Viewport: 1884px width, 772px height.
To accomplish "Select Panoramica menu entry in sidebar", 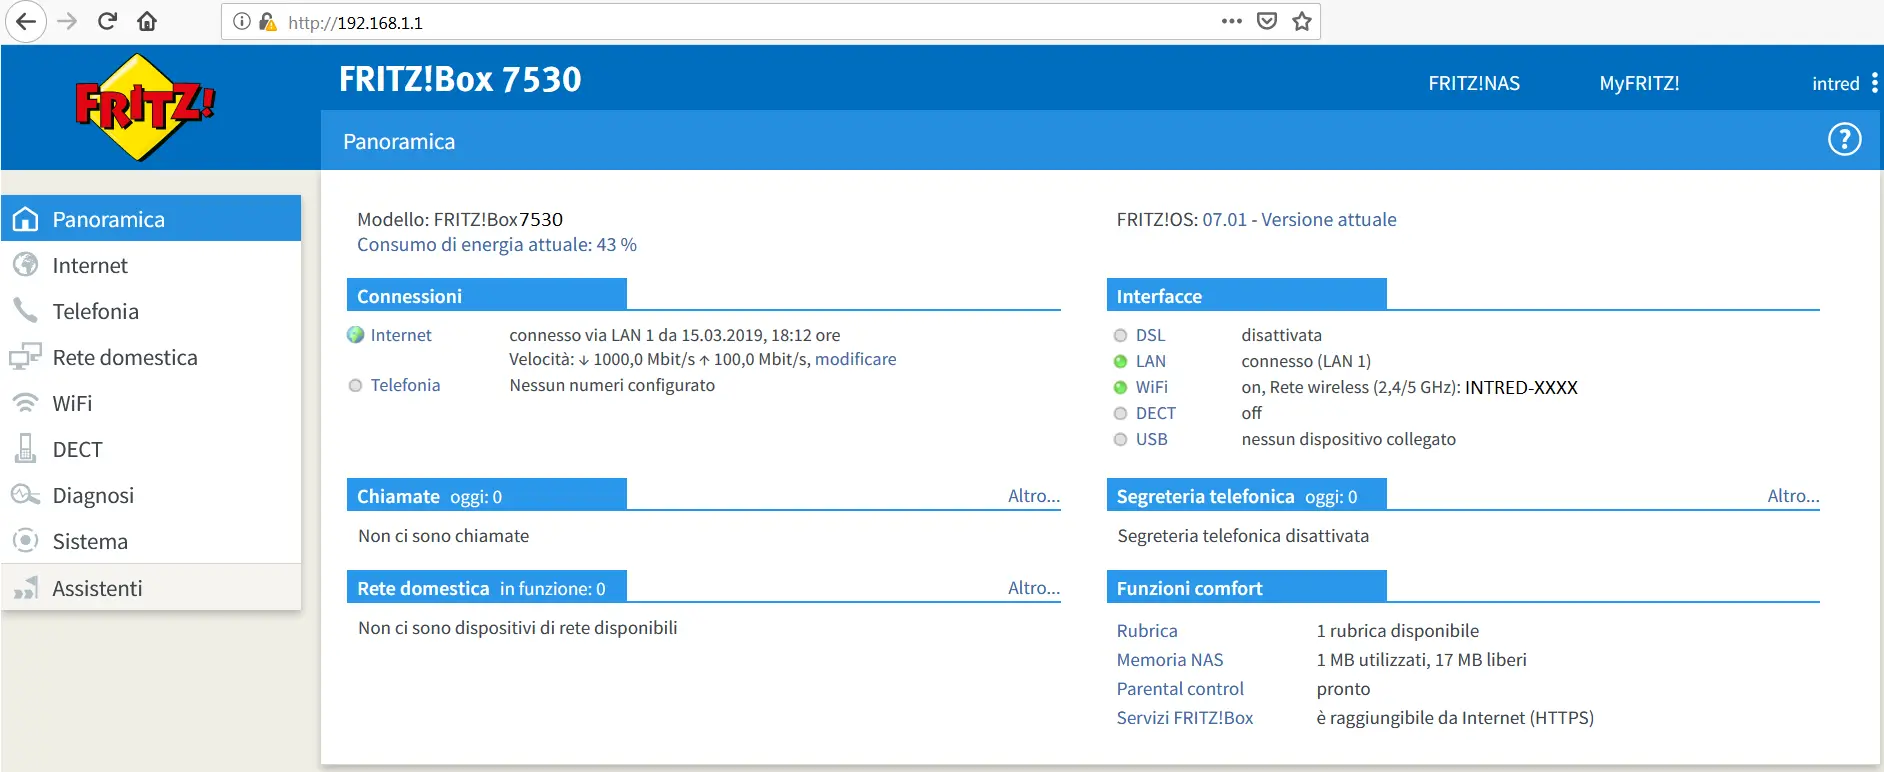I will [x=151, y=218].
